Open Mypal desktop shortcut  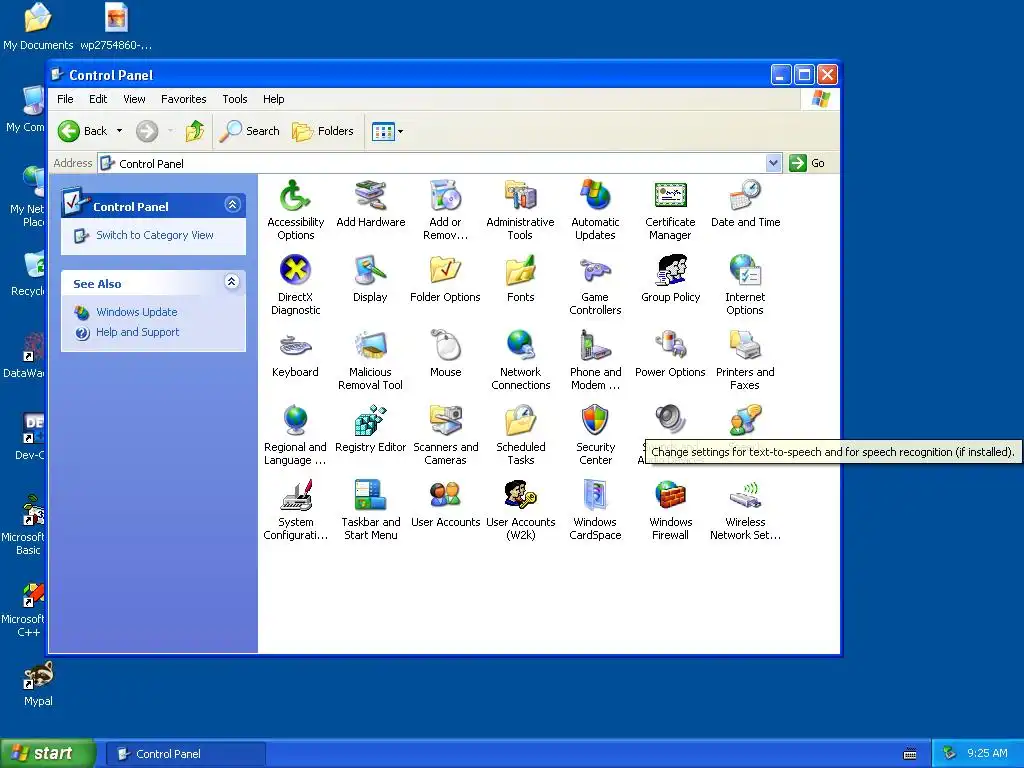tap(38, 684)
